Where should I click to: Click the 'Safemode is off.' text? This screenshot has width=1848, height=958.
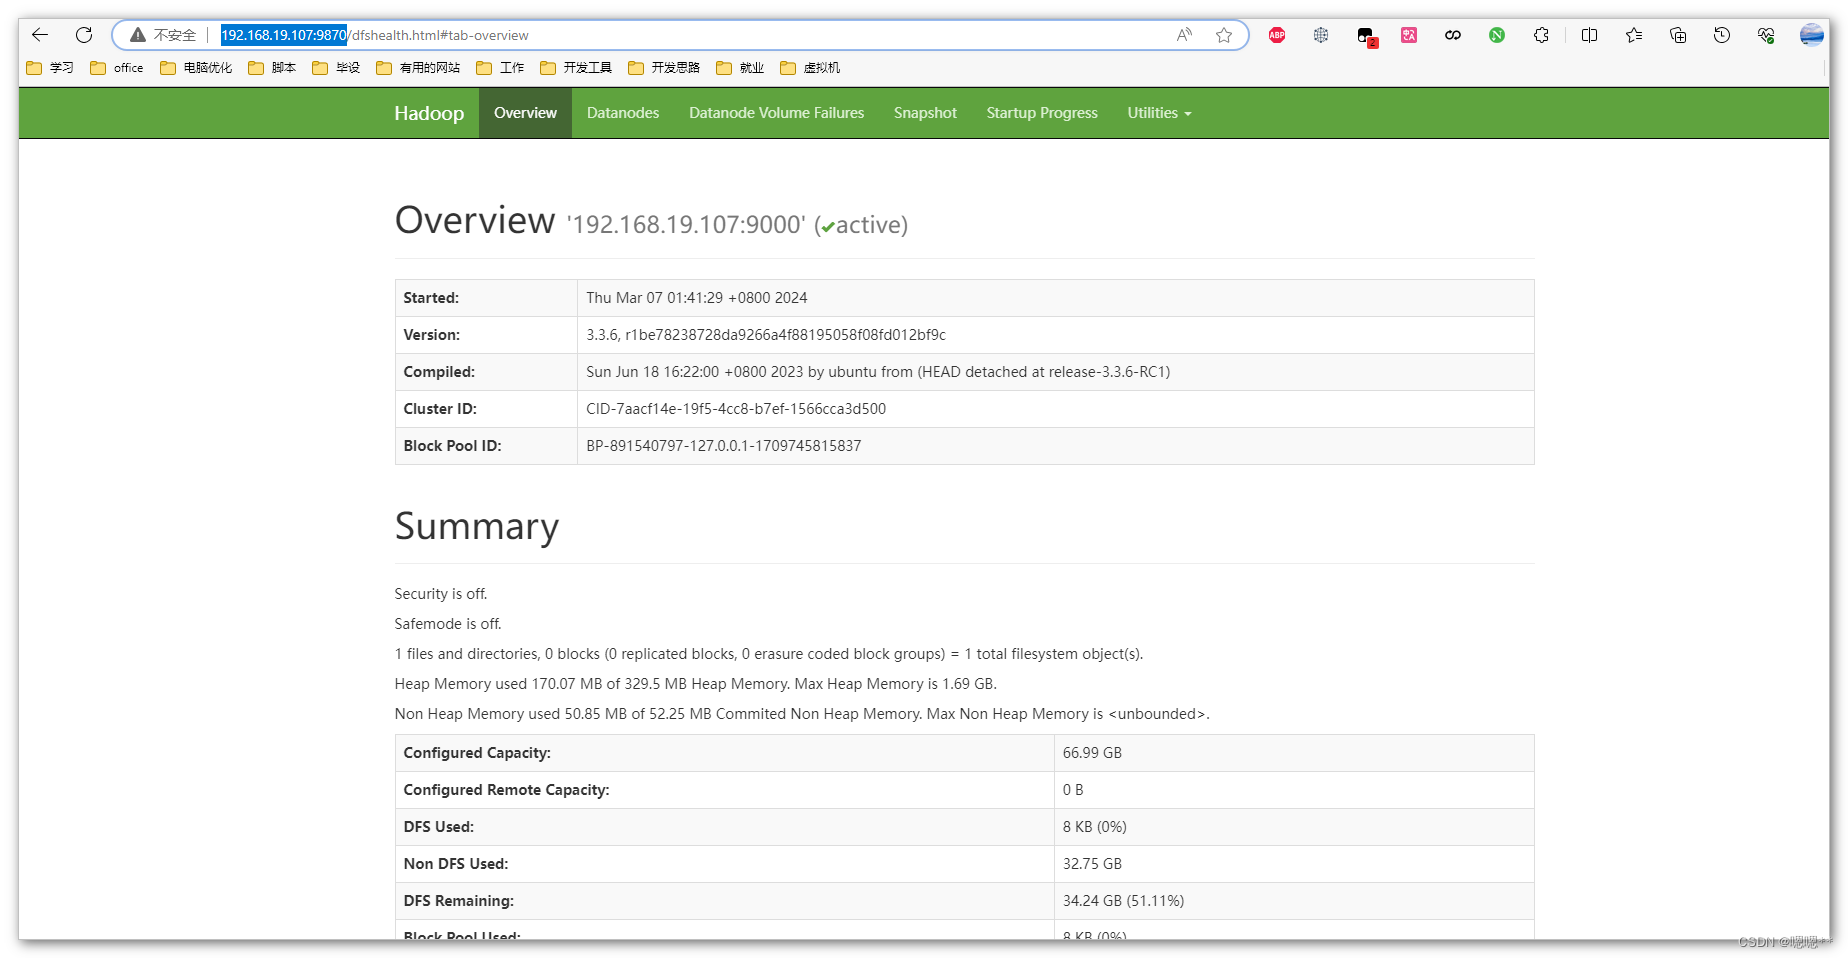pyautogui.click(x=448, y=624)
